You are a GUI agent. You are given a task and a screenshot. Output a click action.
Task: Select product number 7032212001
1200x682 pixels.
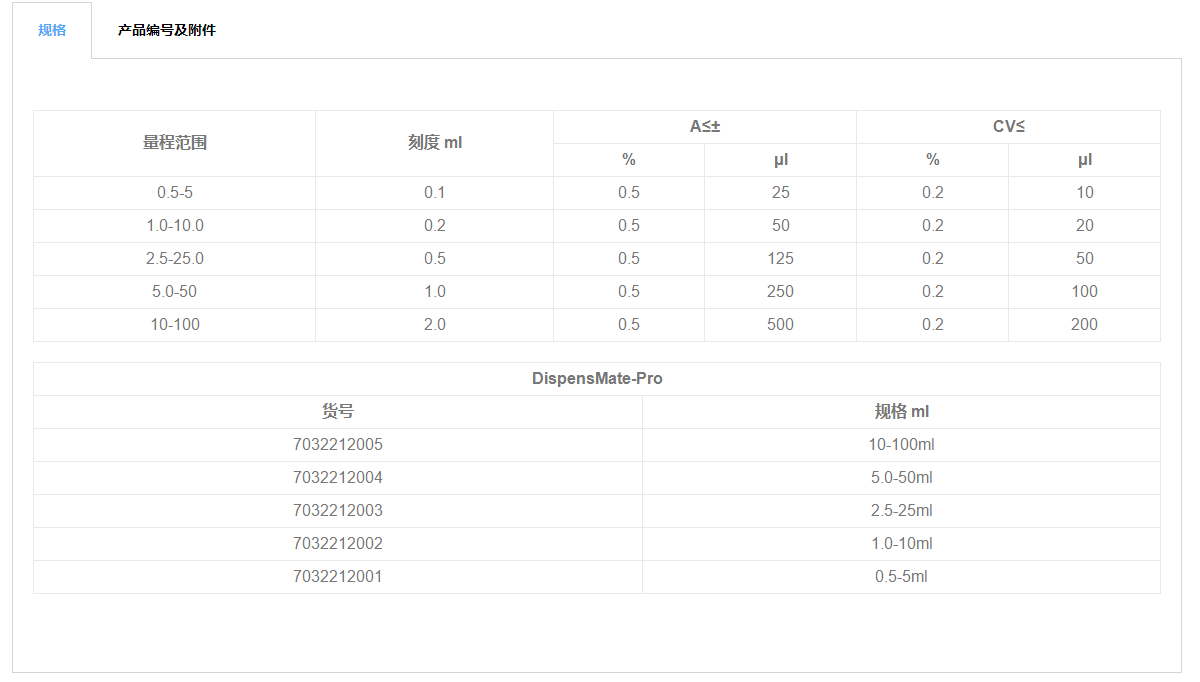[x=338, y=576]
